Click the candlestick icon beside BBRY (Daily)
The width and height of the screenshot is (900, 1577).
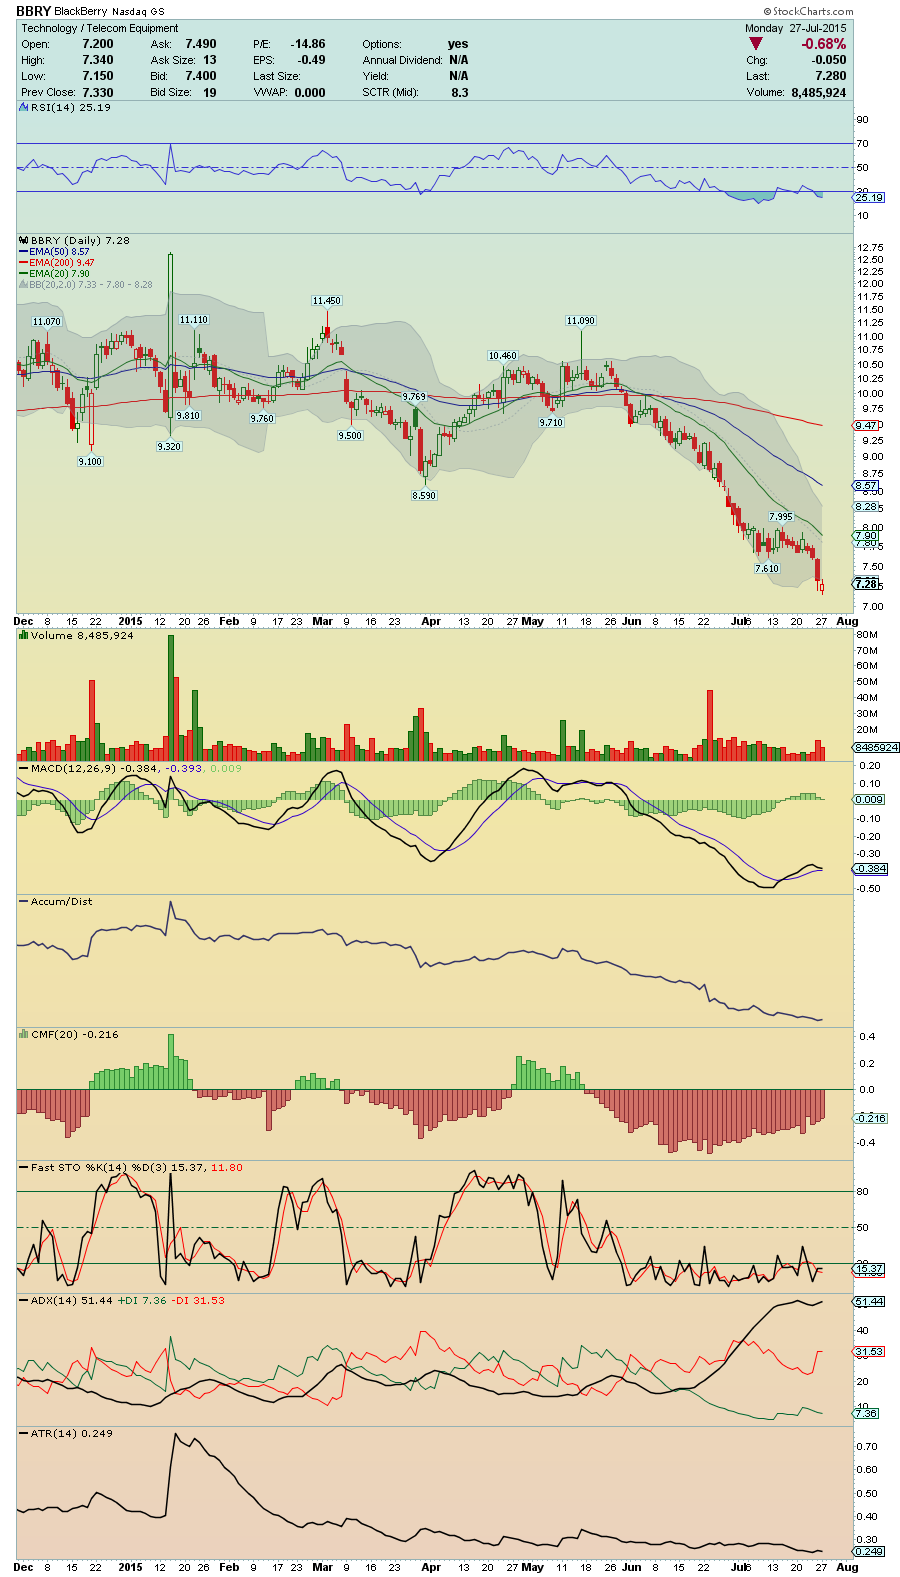click(x=24, y=241)
